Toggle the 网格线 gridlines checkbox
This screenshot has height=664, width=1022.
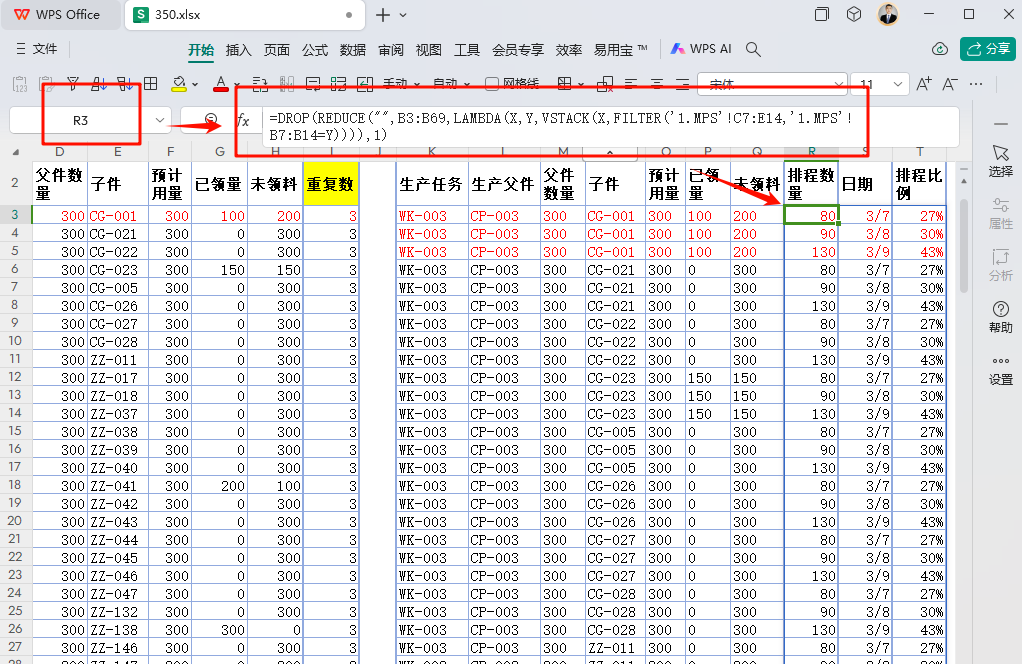pyautogui.click(x=492, y=84)
